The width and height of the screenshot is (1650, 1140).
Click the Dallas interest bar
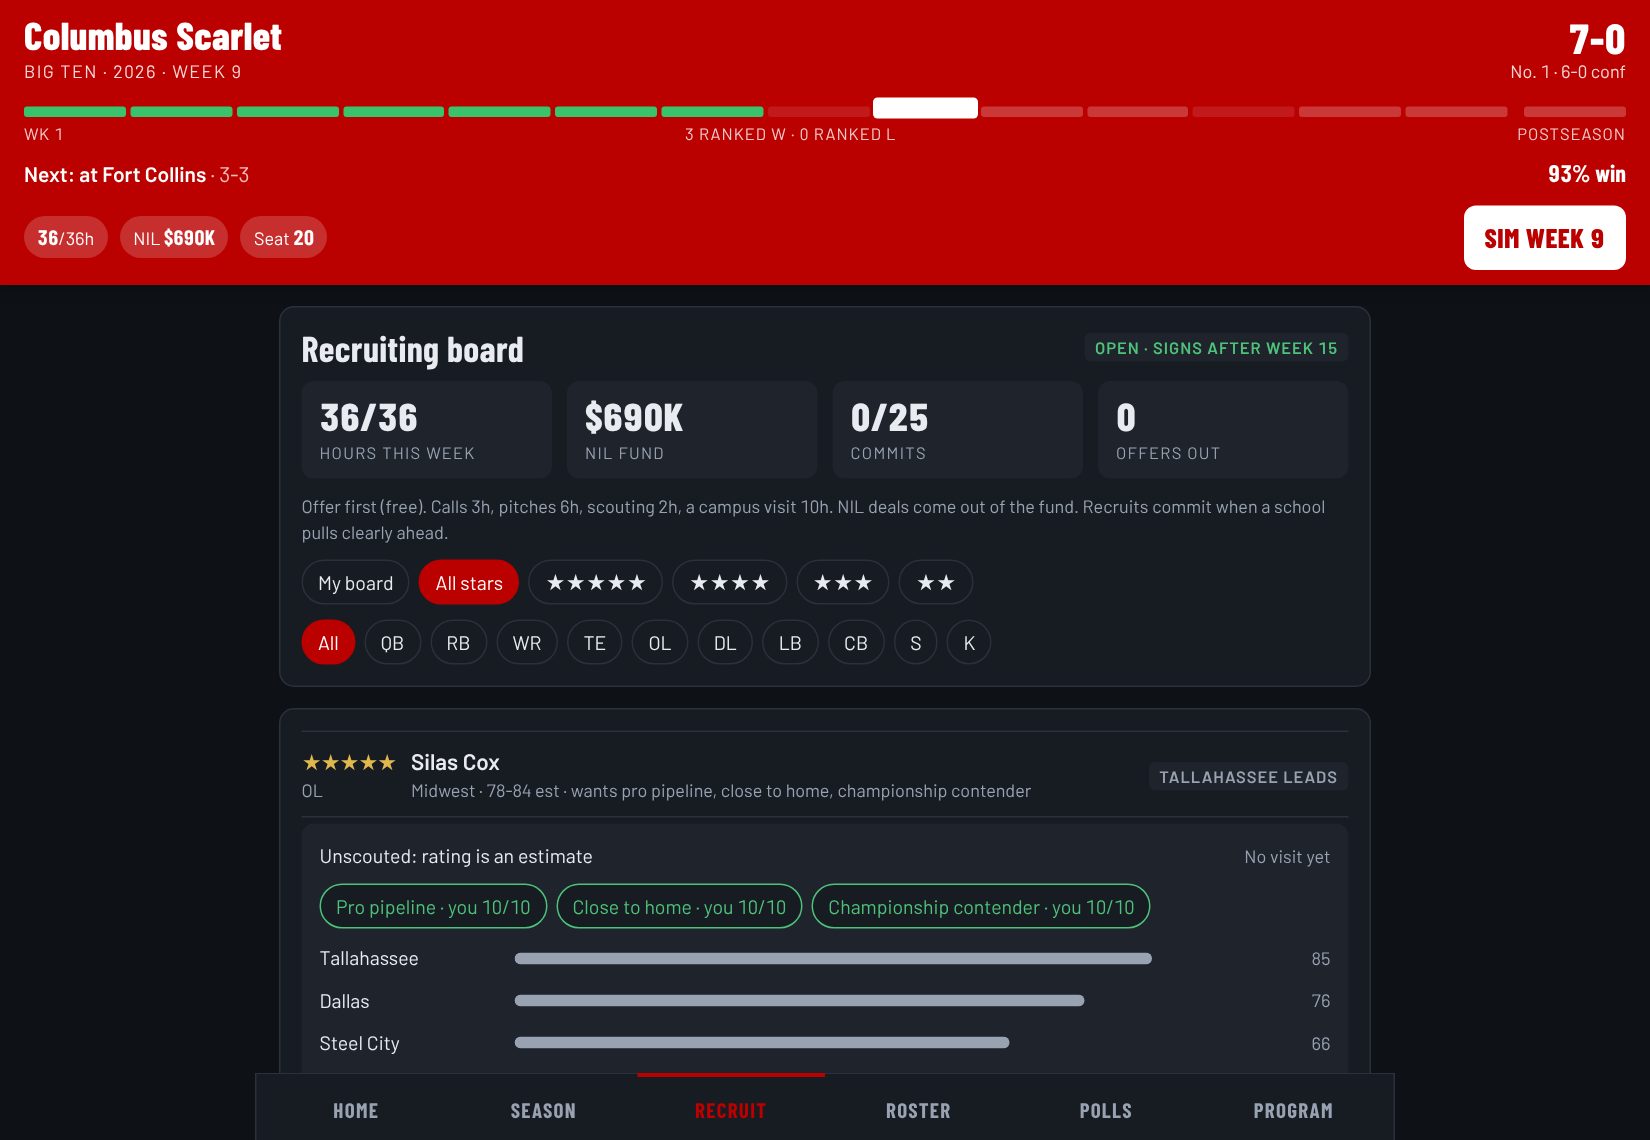(x=799, y=1001)
